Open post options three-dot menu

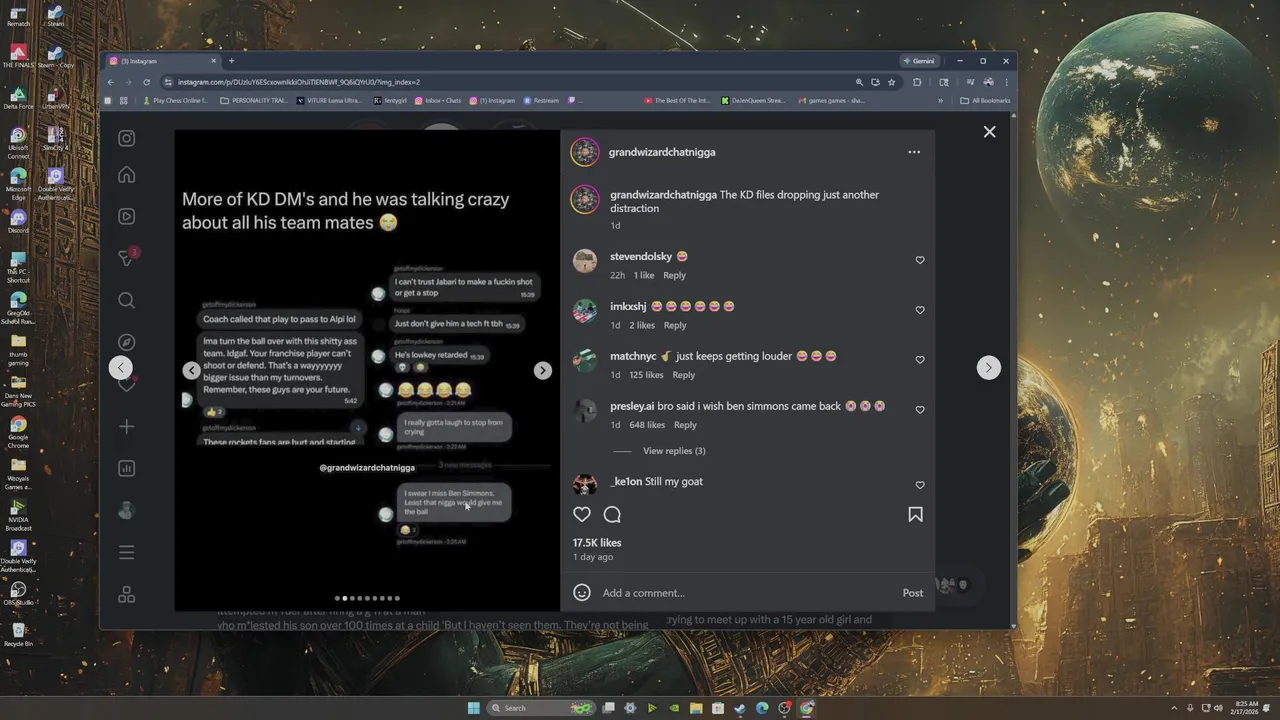pos(914,152)
